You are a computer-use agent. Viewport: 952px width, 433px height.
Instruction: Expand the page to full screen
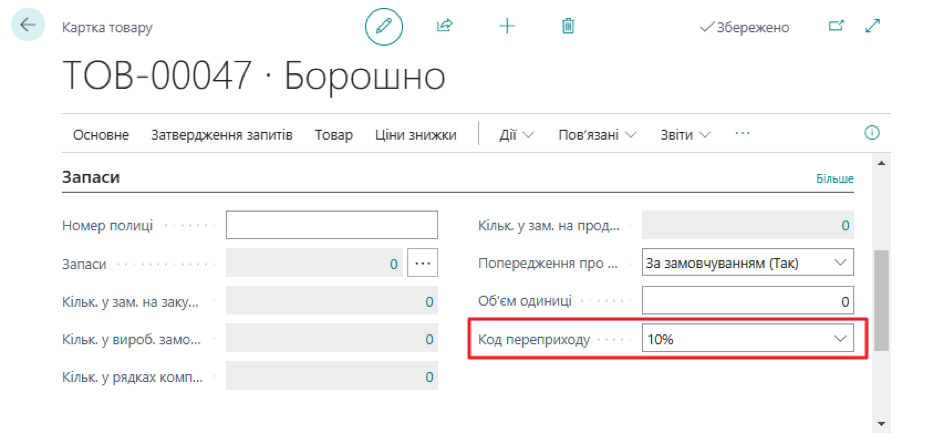coord(873,27)
